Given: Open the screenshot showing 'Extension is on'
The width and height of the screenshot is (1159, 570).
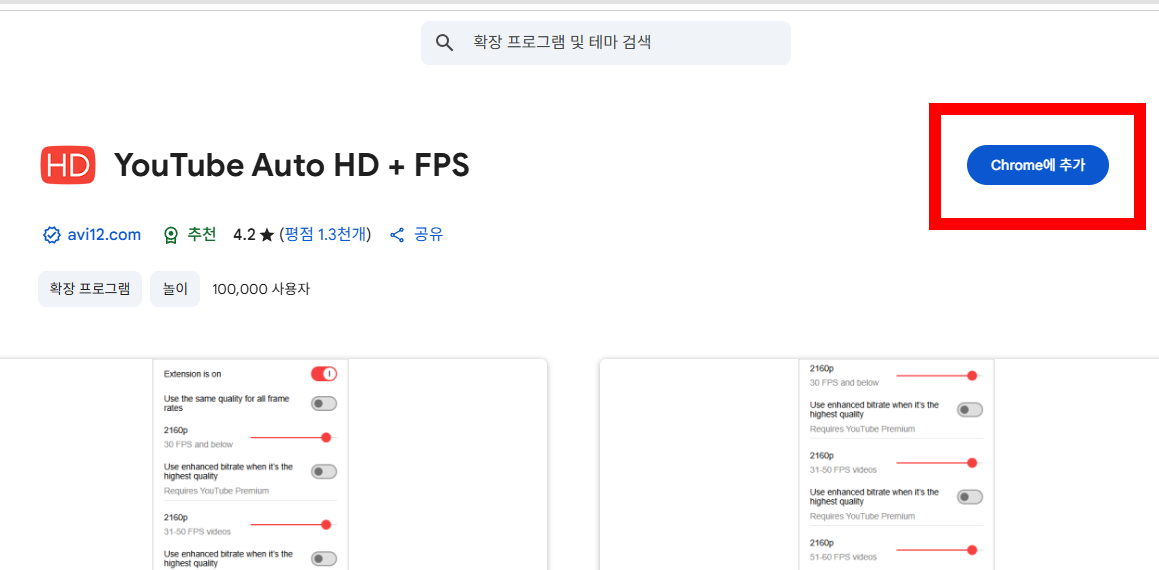Looking at the screenshot, I should tap(273, 464).
